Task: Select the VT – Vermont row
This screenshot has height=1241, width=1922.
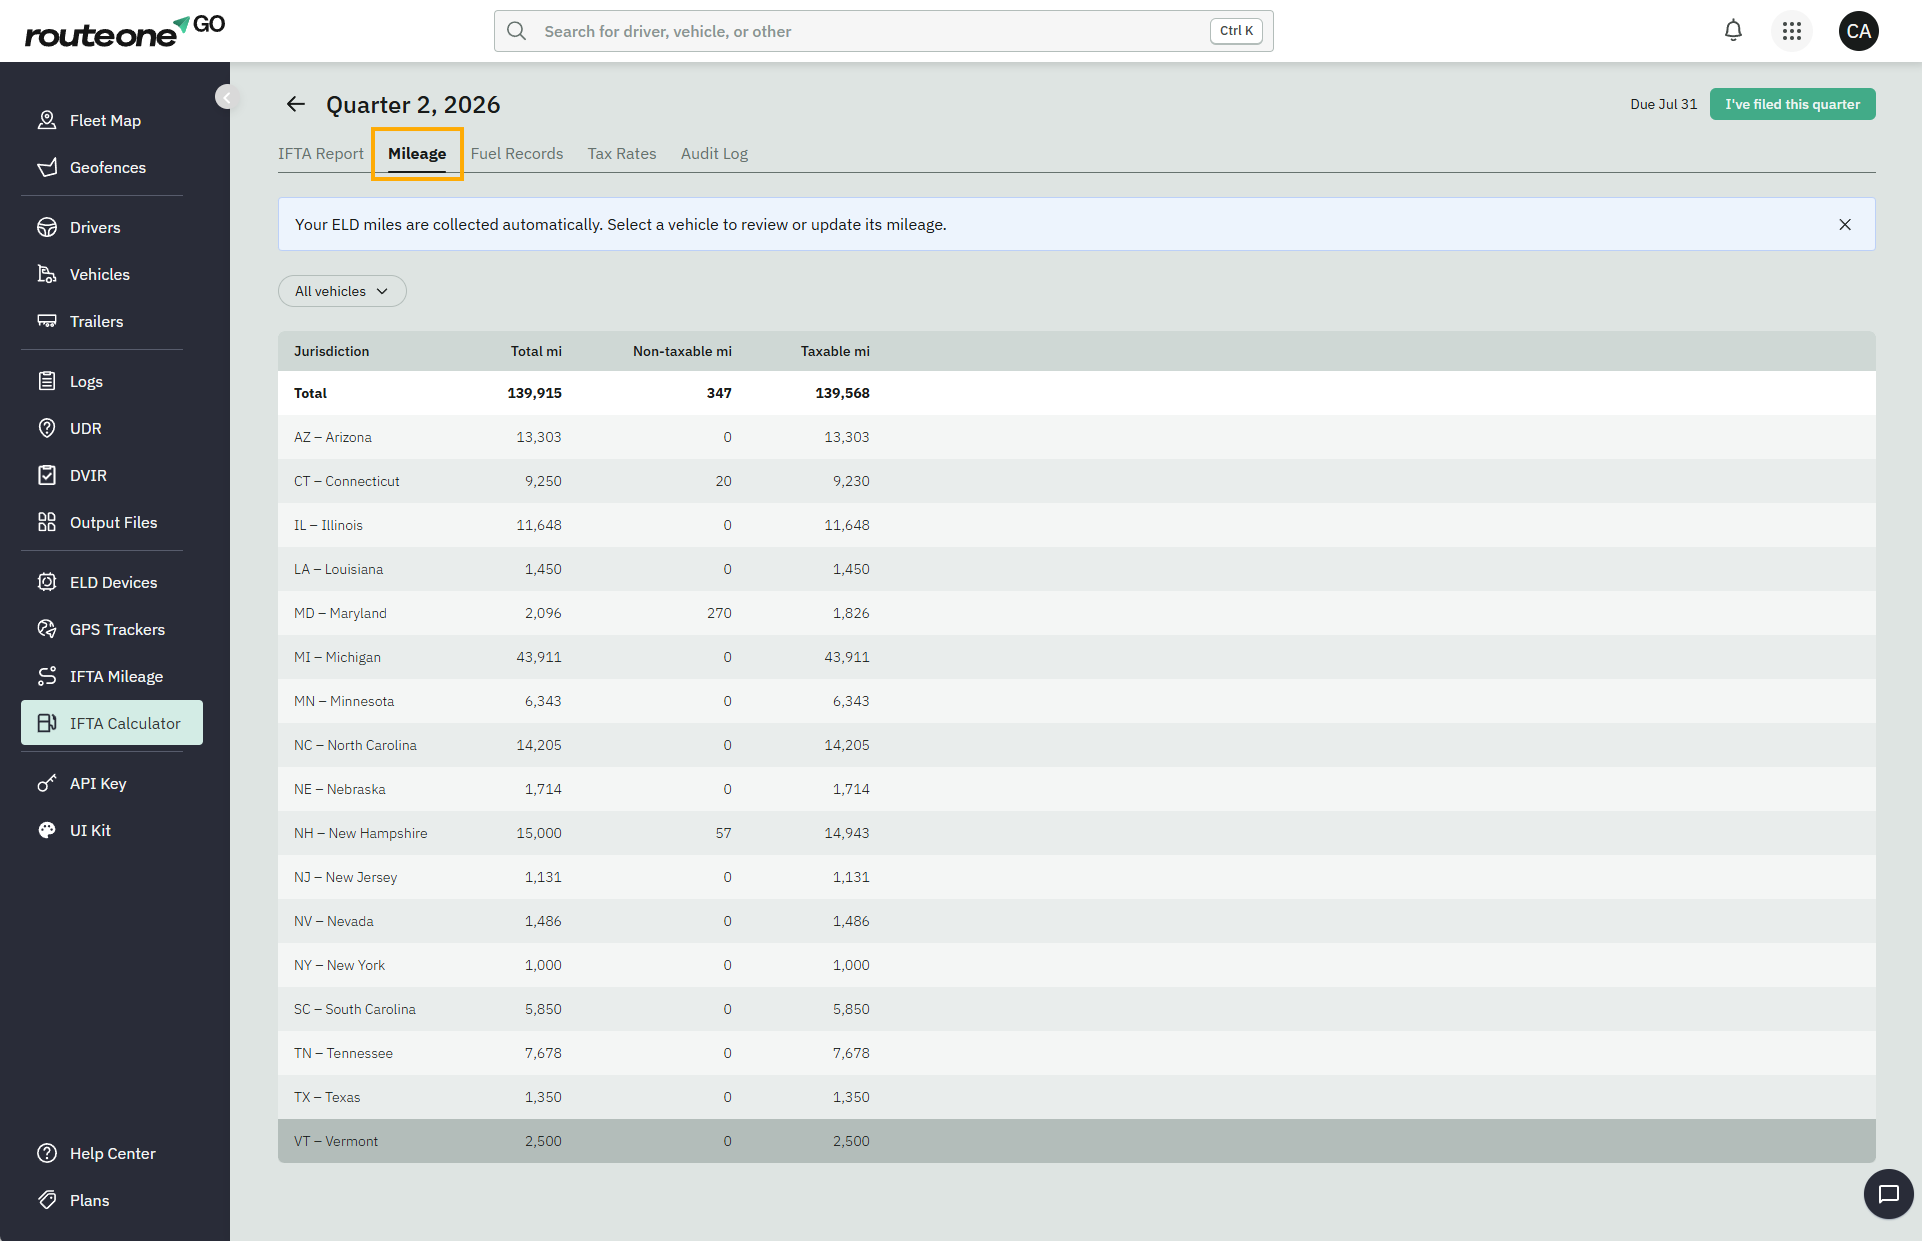Action: click(x=1077, y=1141)
